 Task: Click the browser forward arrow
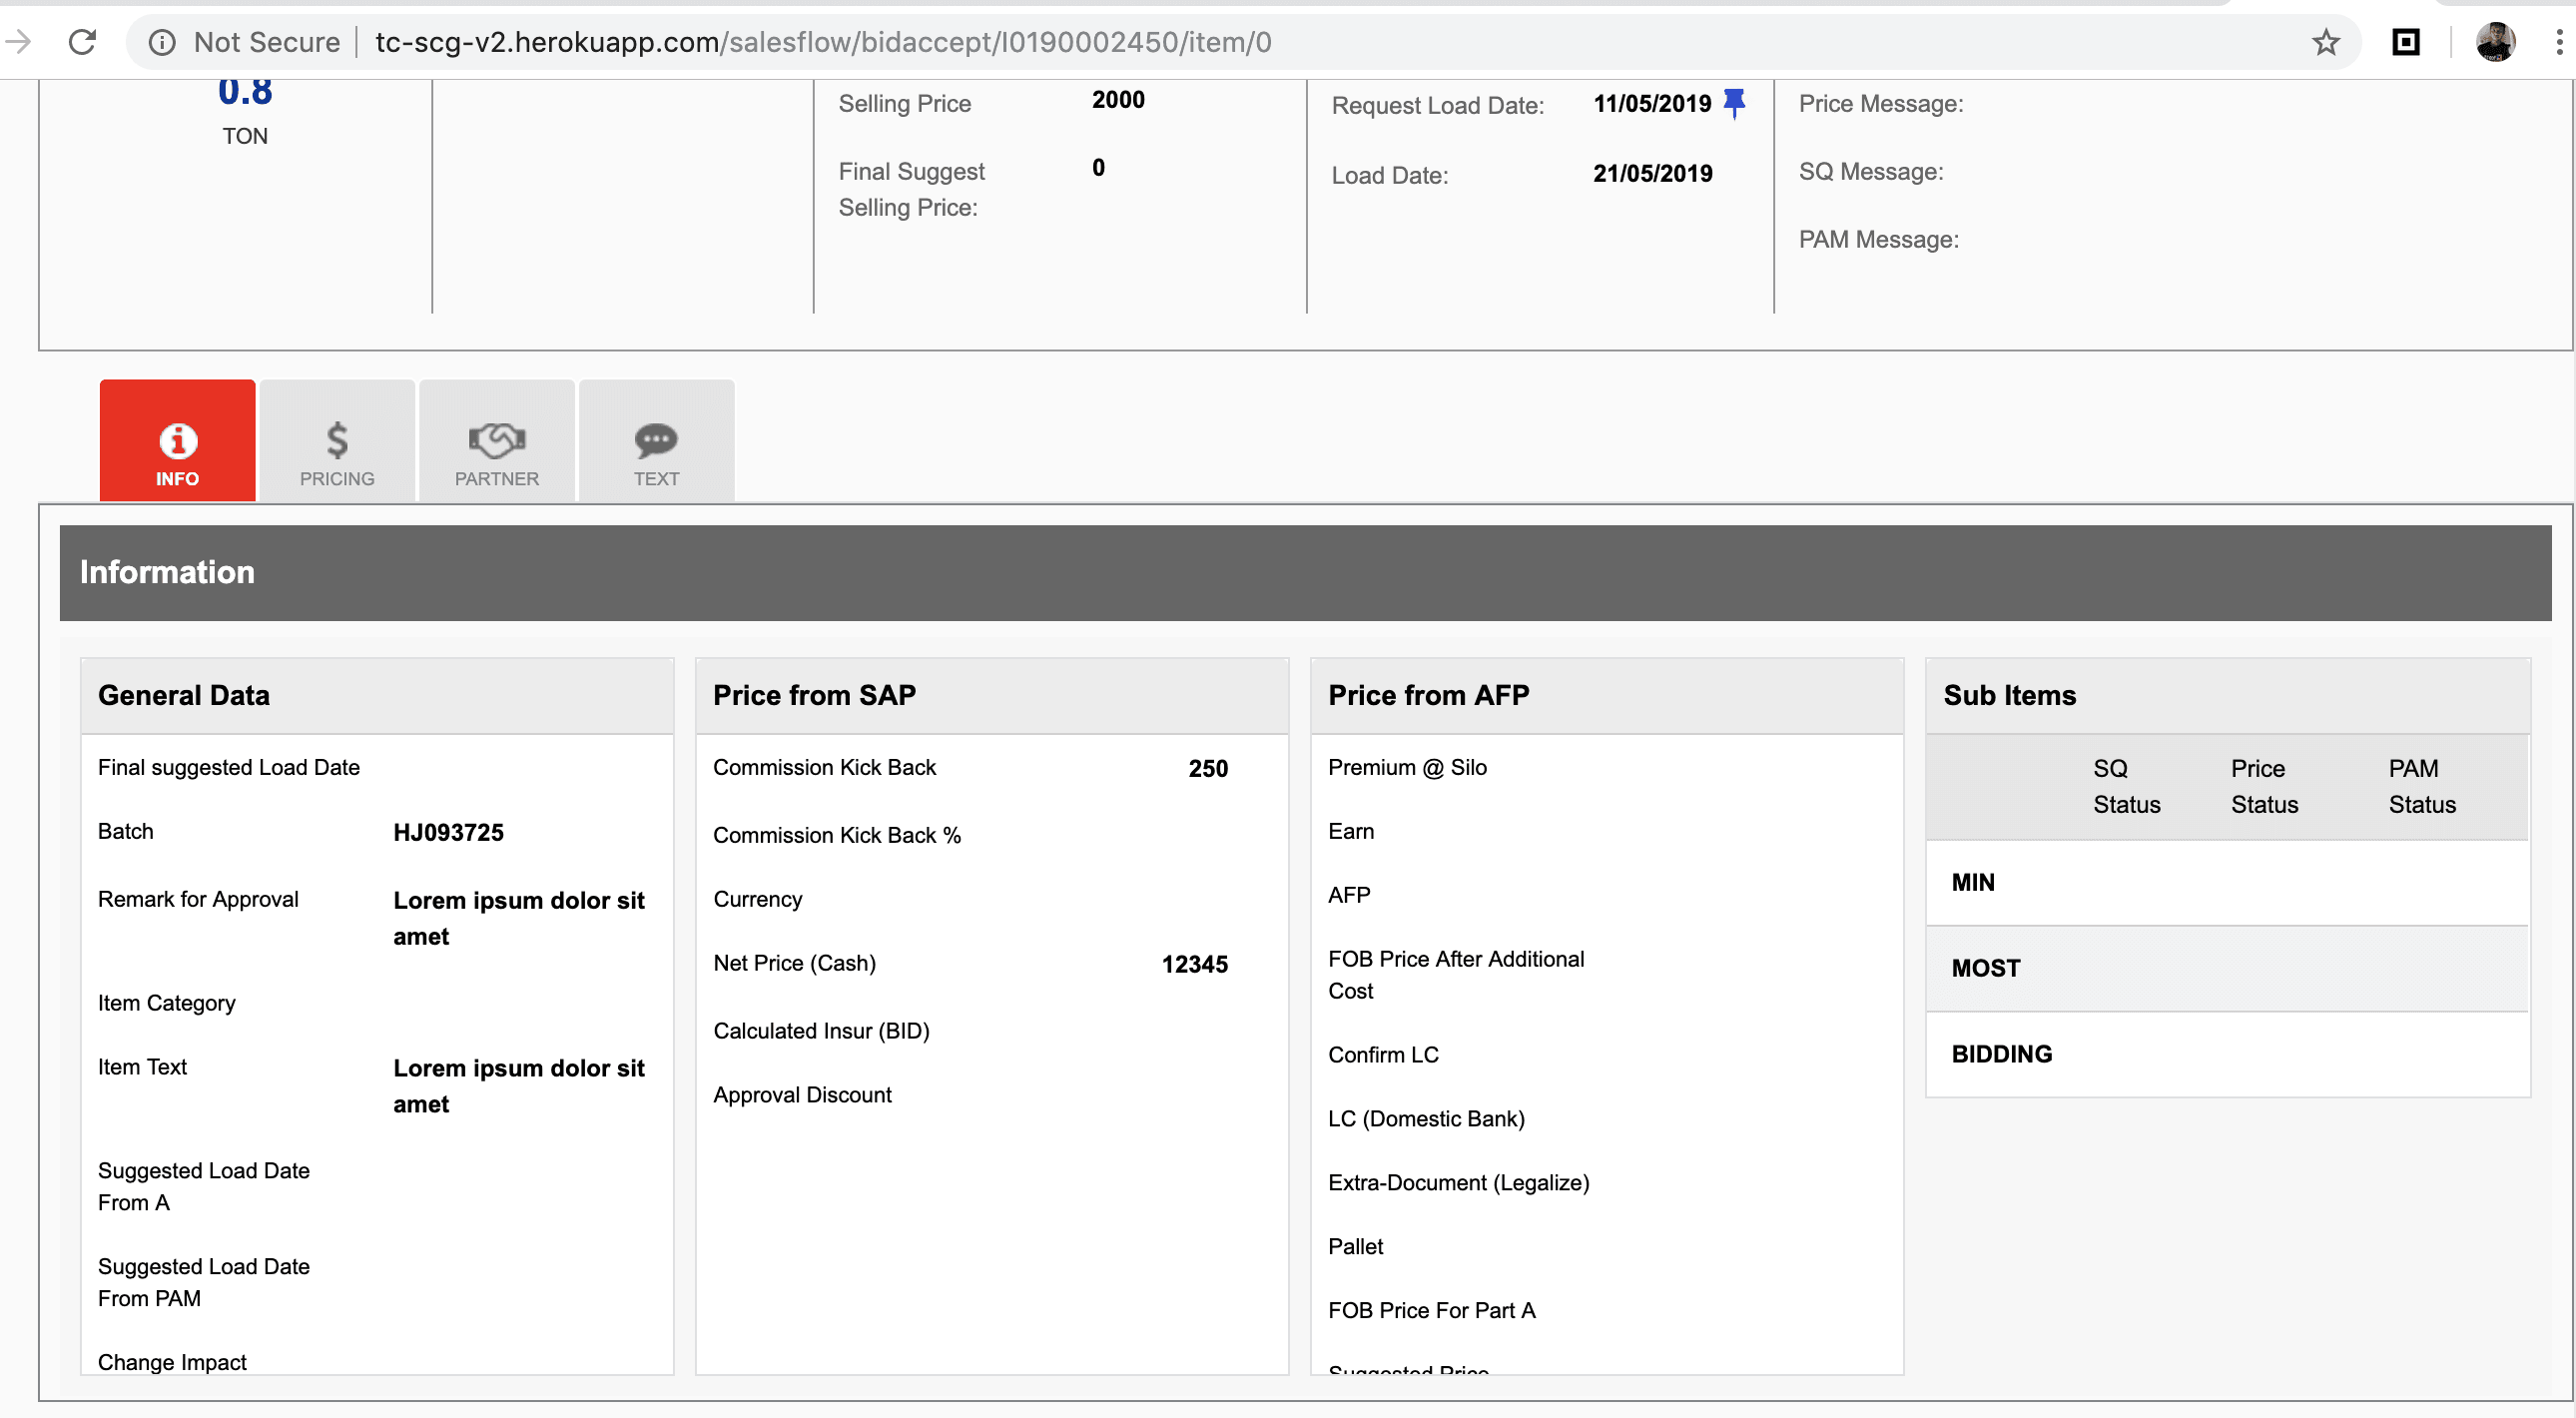click(20, 42)
